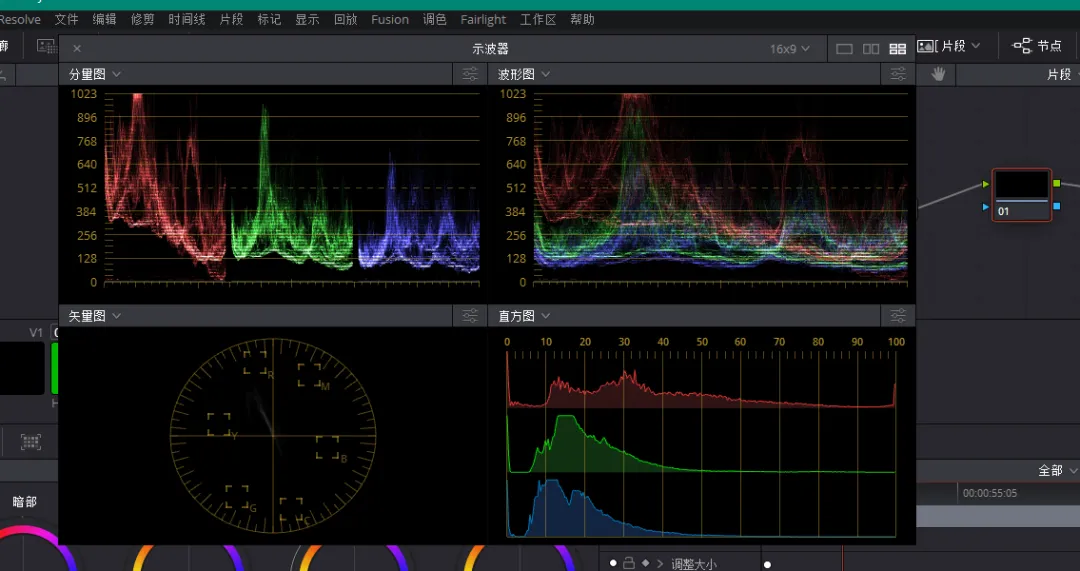Select the hand pan tool
The image size is (1080, 571).
pyautogui.click(x=938, y=74)
